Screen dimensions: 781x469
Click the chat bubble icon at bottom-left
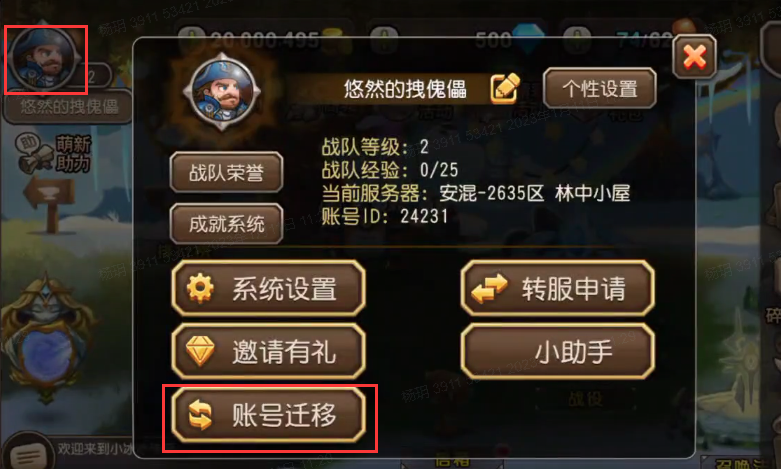27,453
